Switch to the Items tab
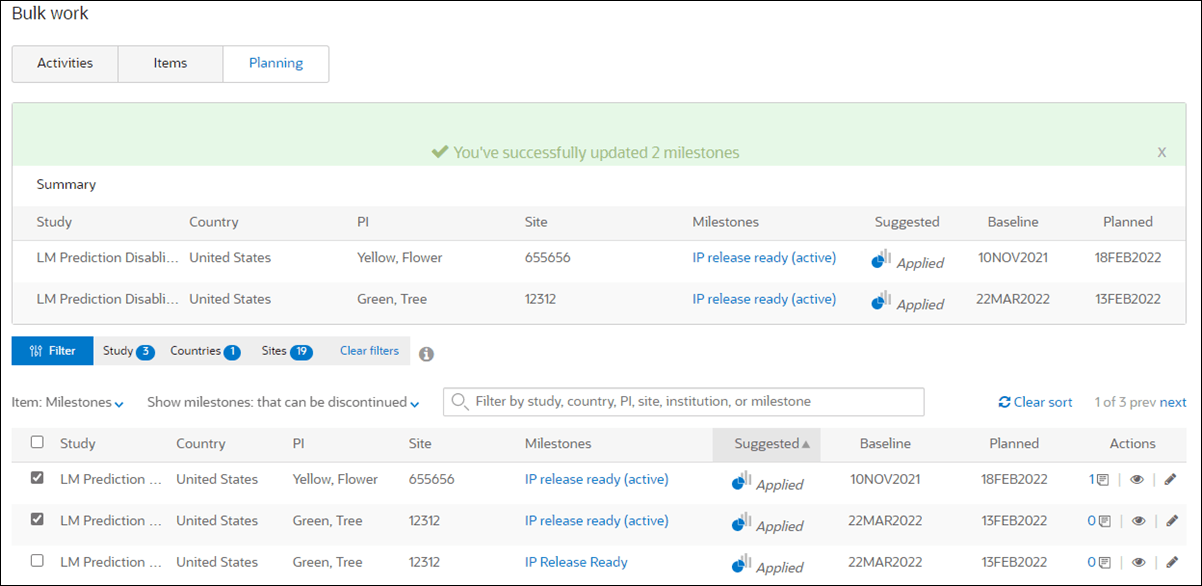1202x586 pixels. pyautogui.click(x=170, y=63)
